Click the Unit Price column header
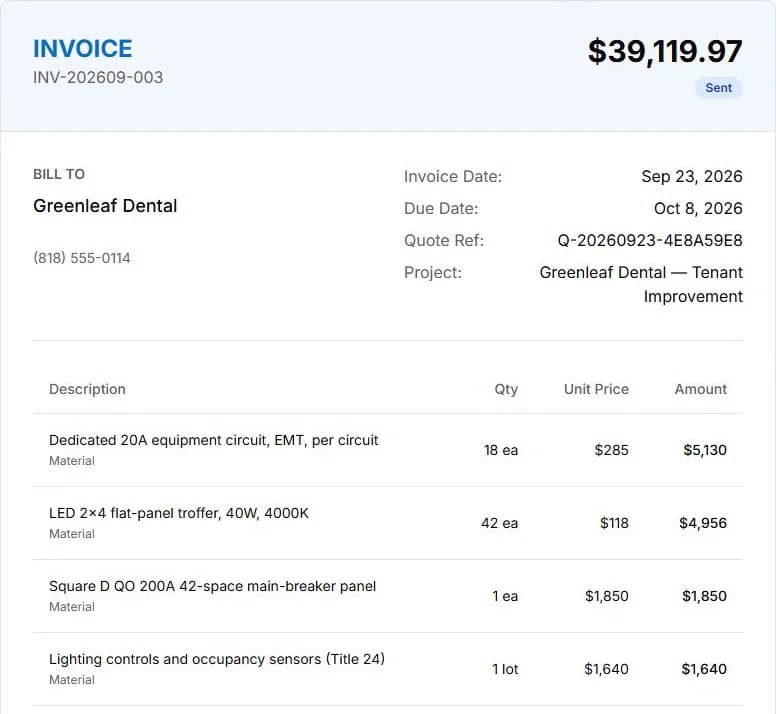The height and width of the screenshot is (714, 776). coord(596,389)
